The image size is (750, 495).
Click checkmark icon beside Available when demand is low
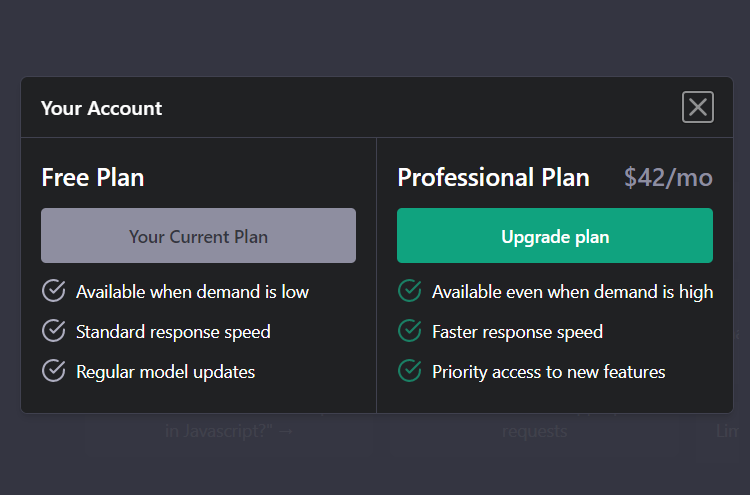(x=54, y=291)
